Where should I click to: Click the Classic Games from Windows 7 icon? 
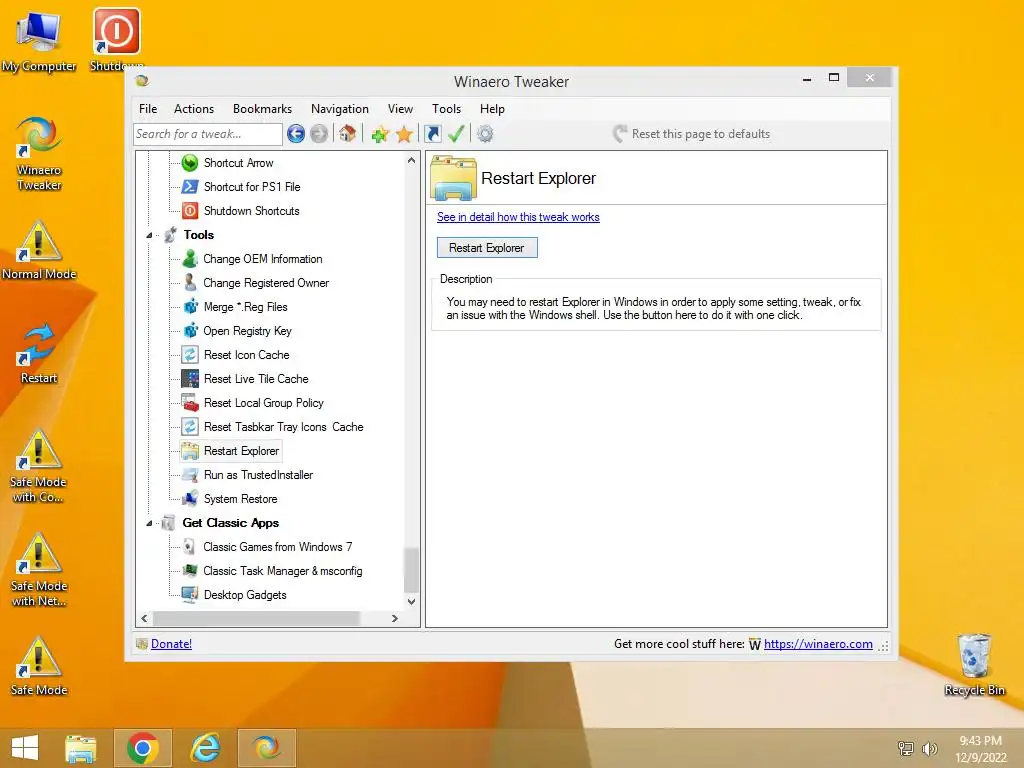click(189, 547)
